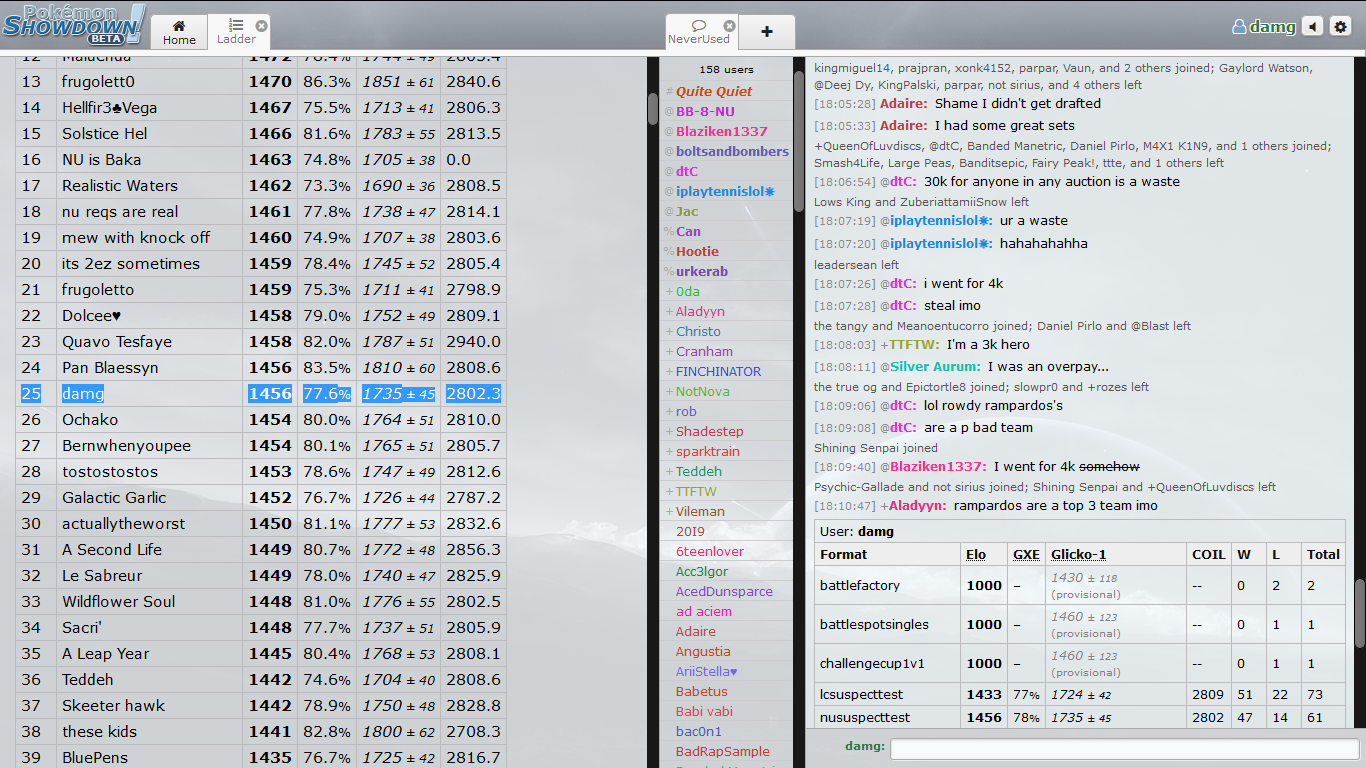Click the Elo column header
This screenshot has height=768, width=1366.
[975, 554]
